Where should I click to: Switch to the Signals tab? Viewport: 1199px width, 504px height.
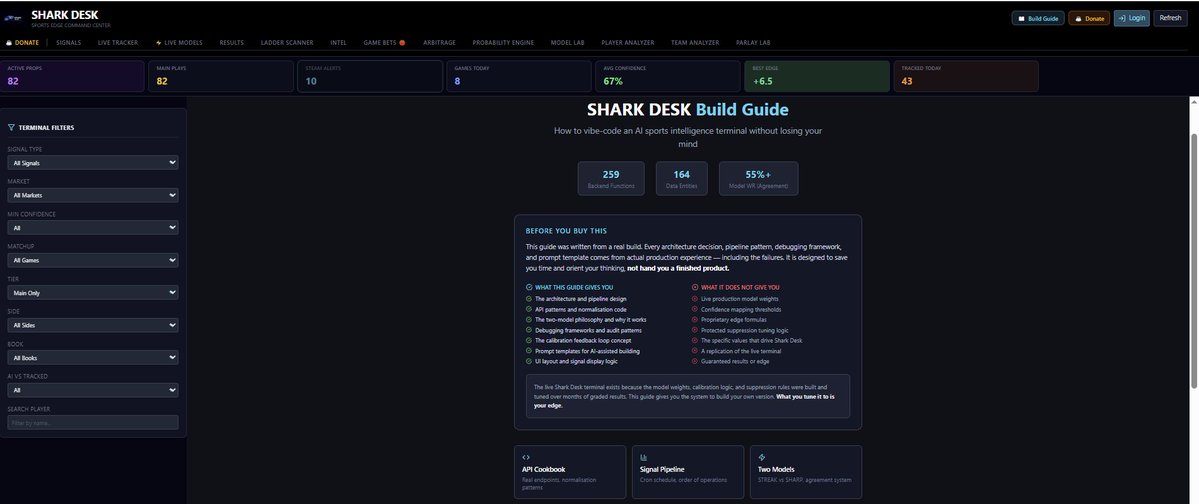(x=69, y=43)
